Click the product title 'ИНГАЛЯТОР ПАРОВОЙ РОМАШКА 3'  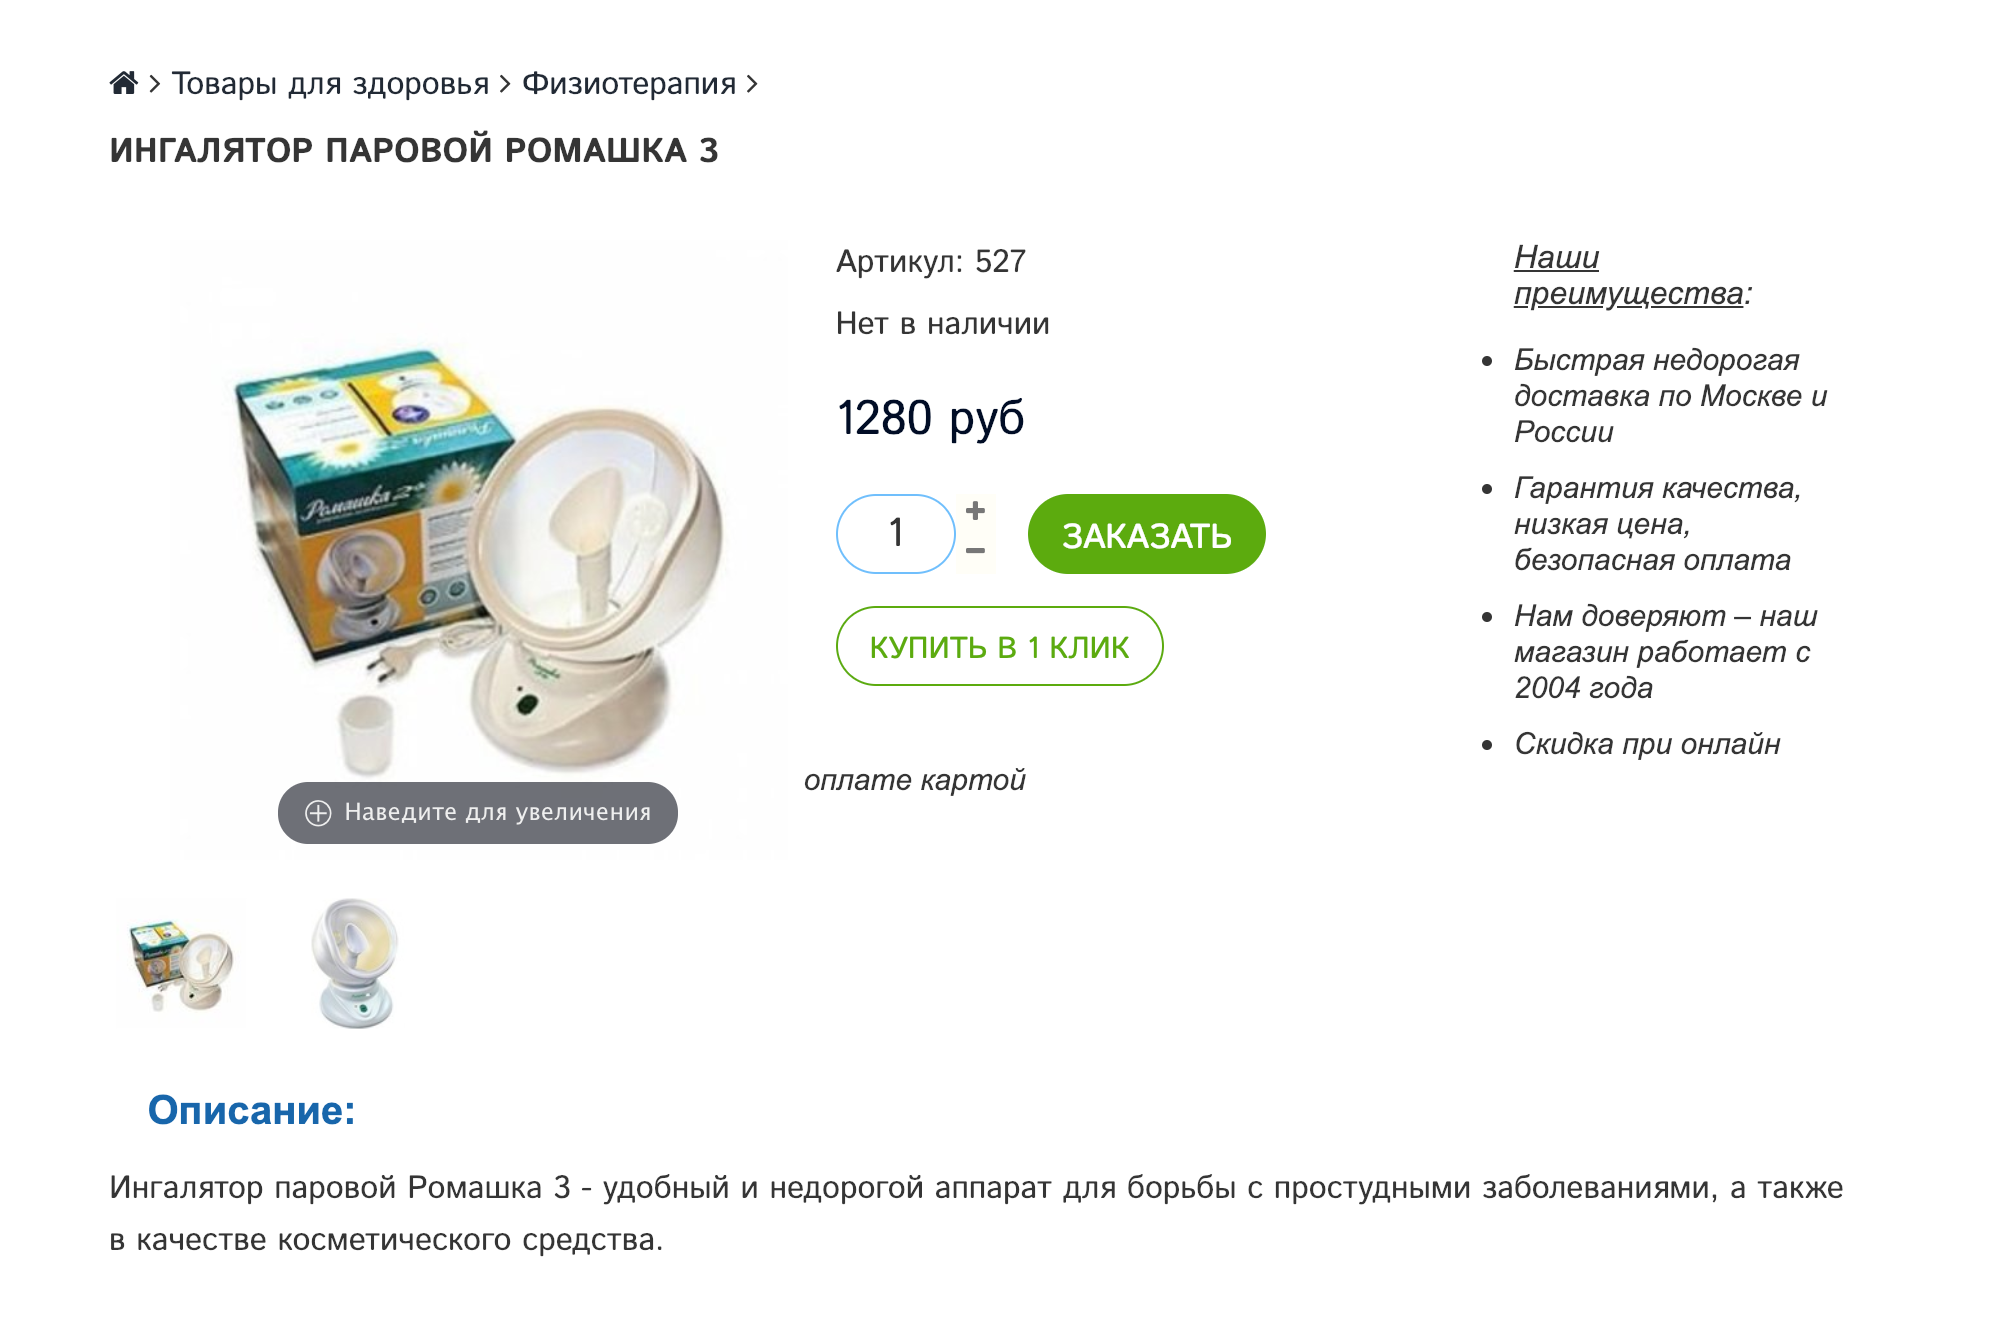[414, 150]
